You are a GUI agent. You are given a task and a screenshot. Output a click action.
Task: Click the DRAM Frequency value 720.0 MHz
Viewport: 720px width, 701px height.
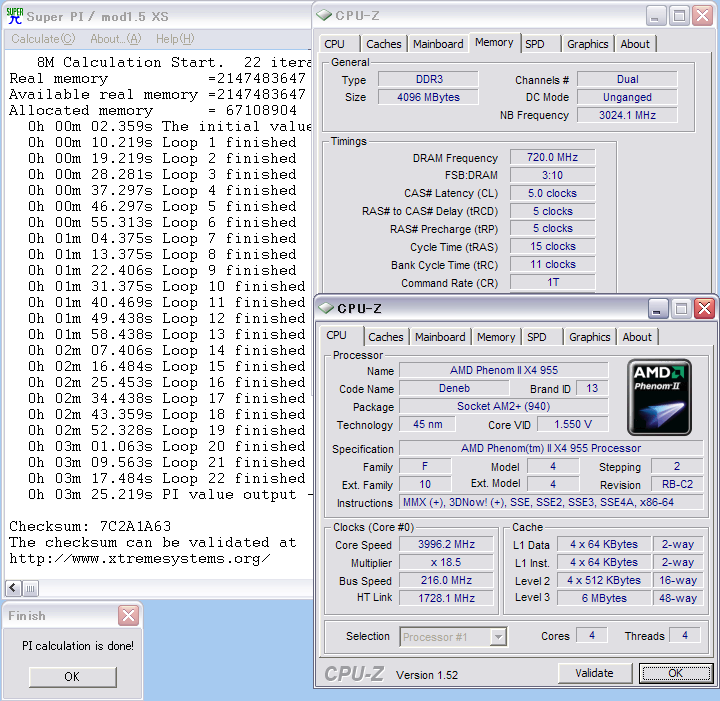pyautogui.click(x=552, y=157)
